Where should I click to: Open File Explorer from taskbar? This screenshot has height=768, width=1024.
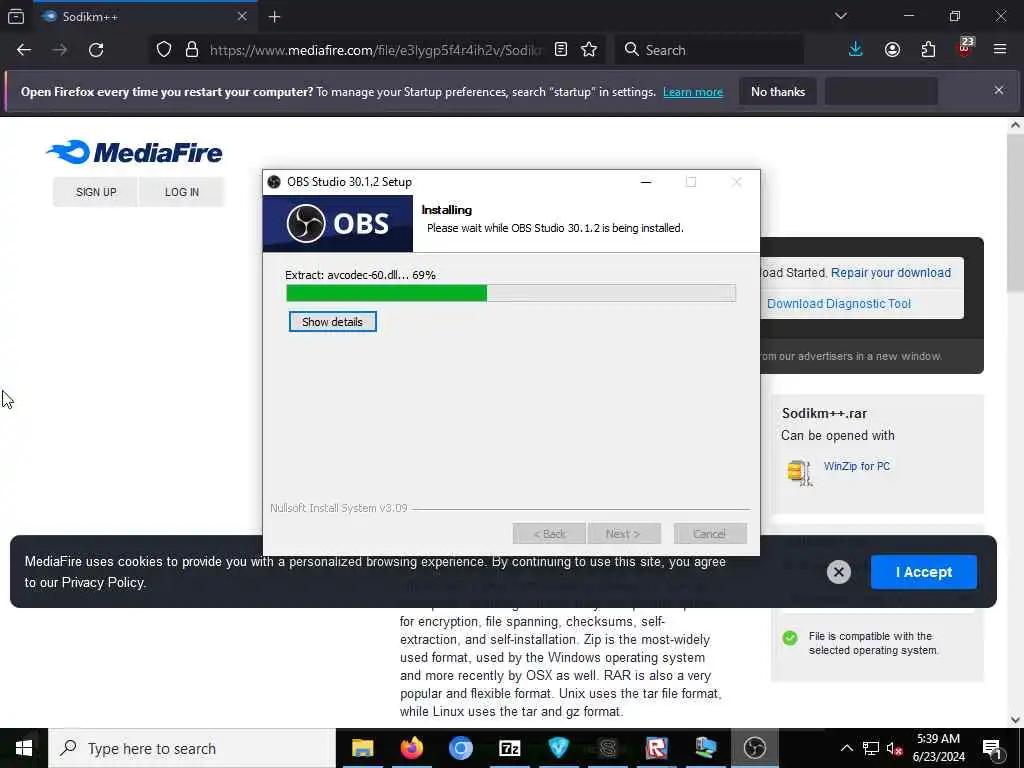point(362,748)
